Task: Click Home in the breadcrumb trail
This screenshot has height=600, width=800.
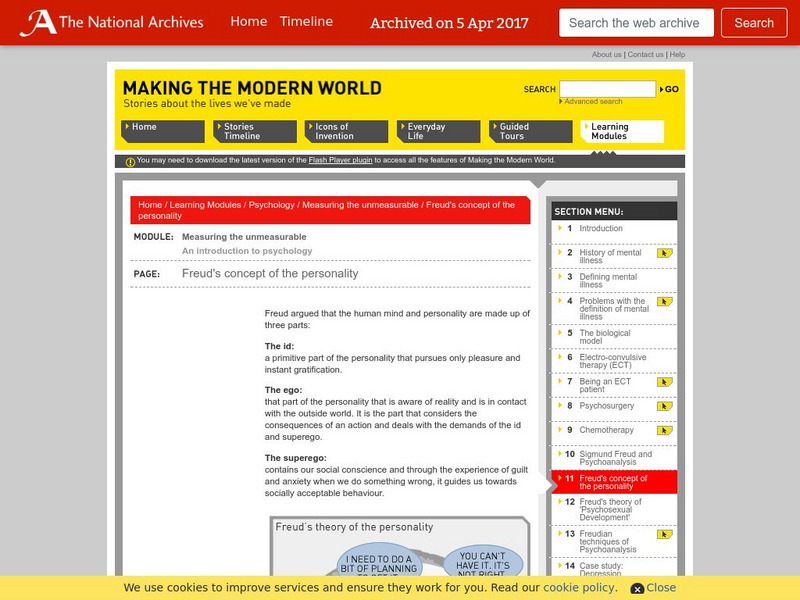Action: coord(150,205)
